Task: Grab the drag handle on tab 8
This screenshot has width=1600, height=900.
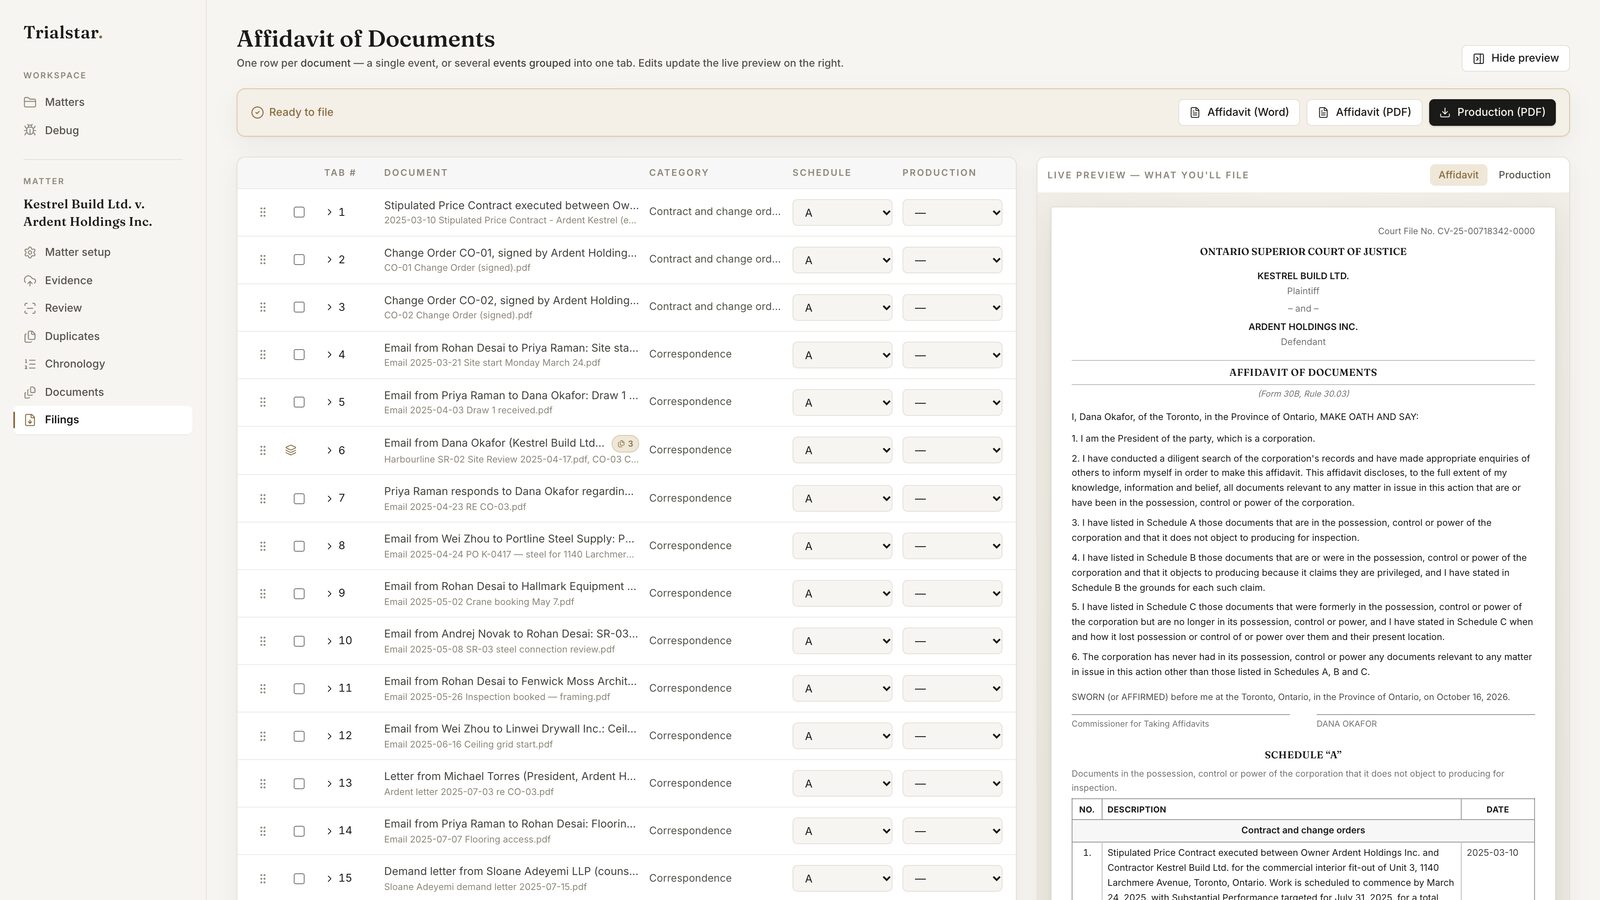Action: tap(263, 546)
